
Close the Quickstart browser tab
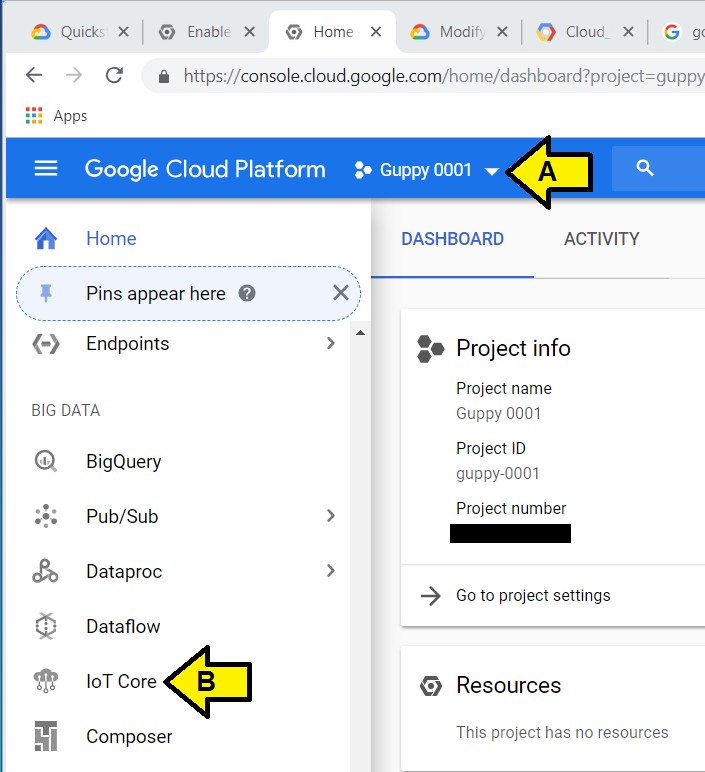(124, 32)
